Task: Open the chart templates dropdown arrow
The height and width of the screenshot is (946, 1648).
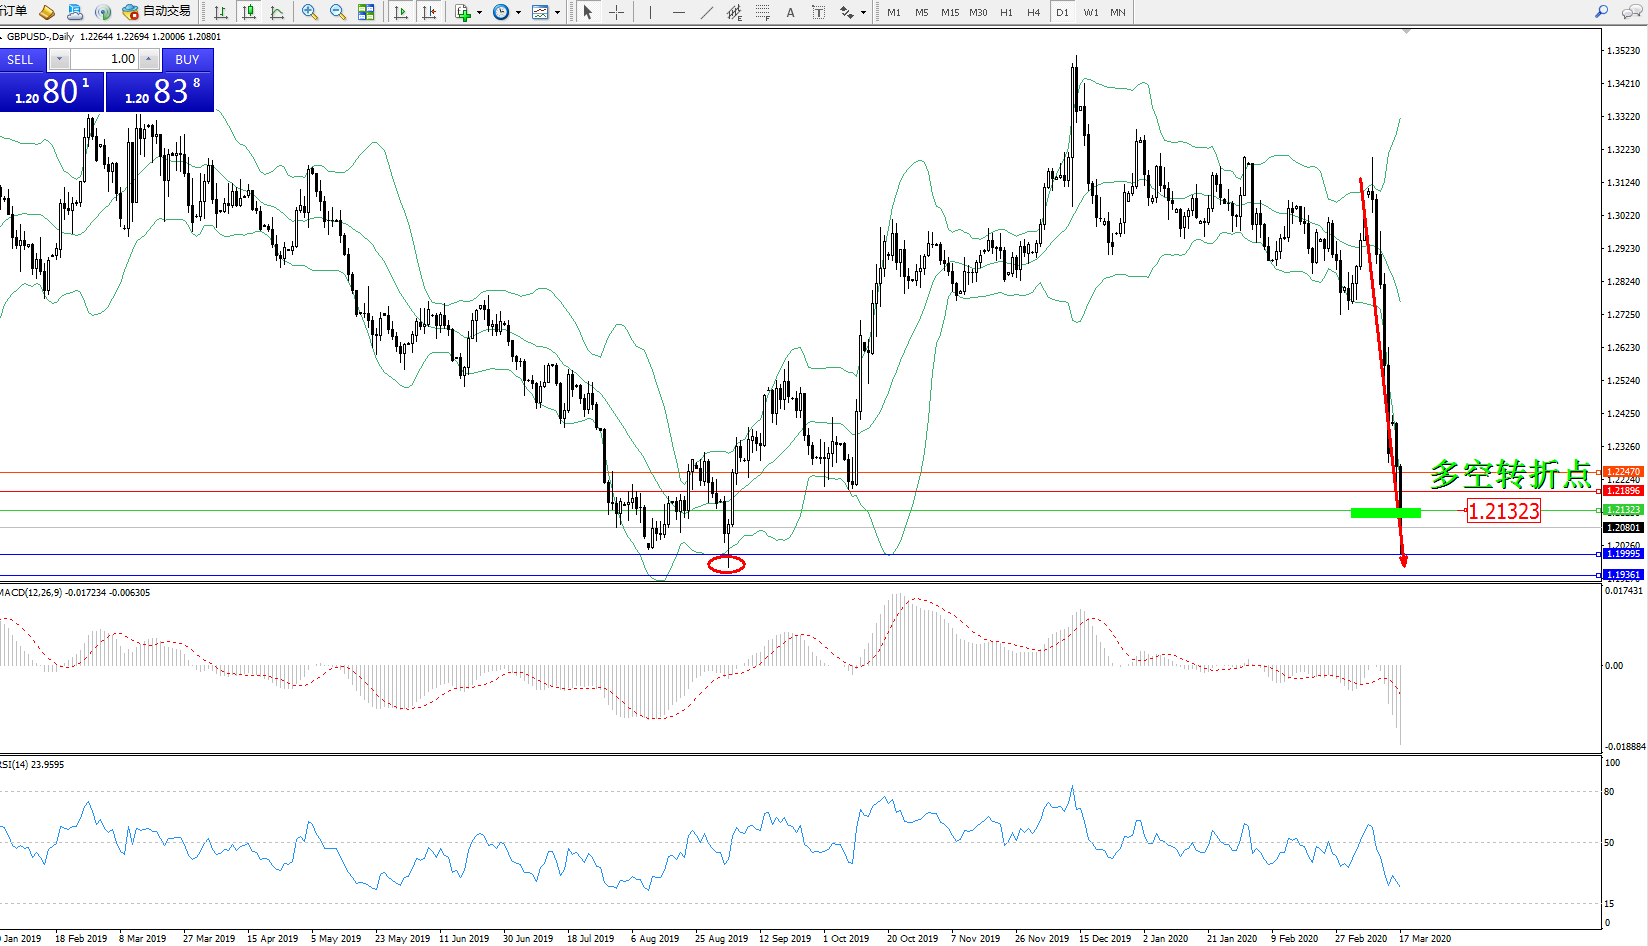Action: 557,13
